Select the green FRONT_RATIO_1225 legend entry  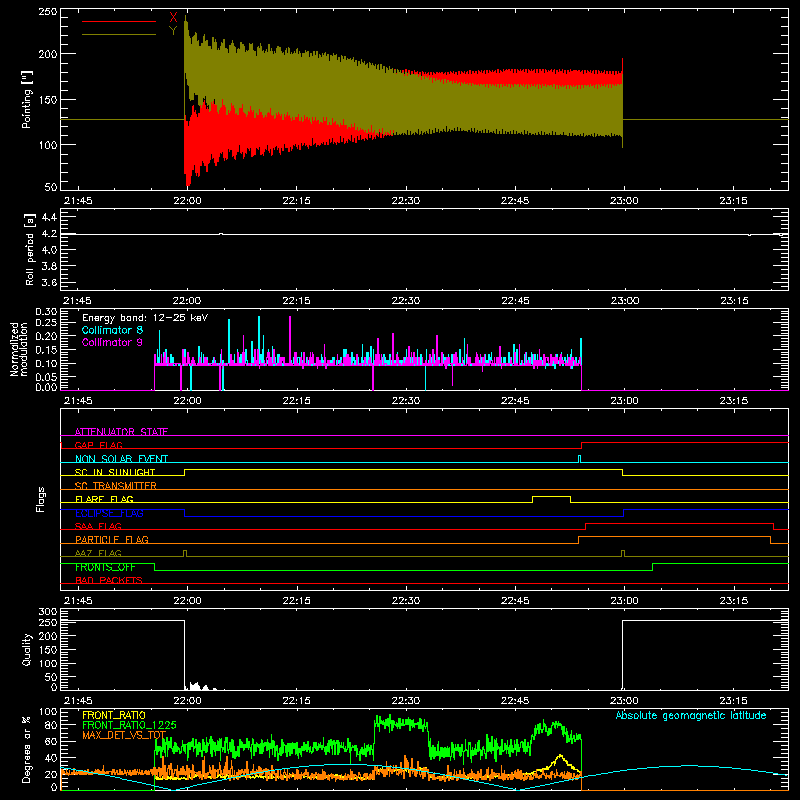(129, 725)
